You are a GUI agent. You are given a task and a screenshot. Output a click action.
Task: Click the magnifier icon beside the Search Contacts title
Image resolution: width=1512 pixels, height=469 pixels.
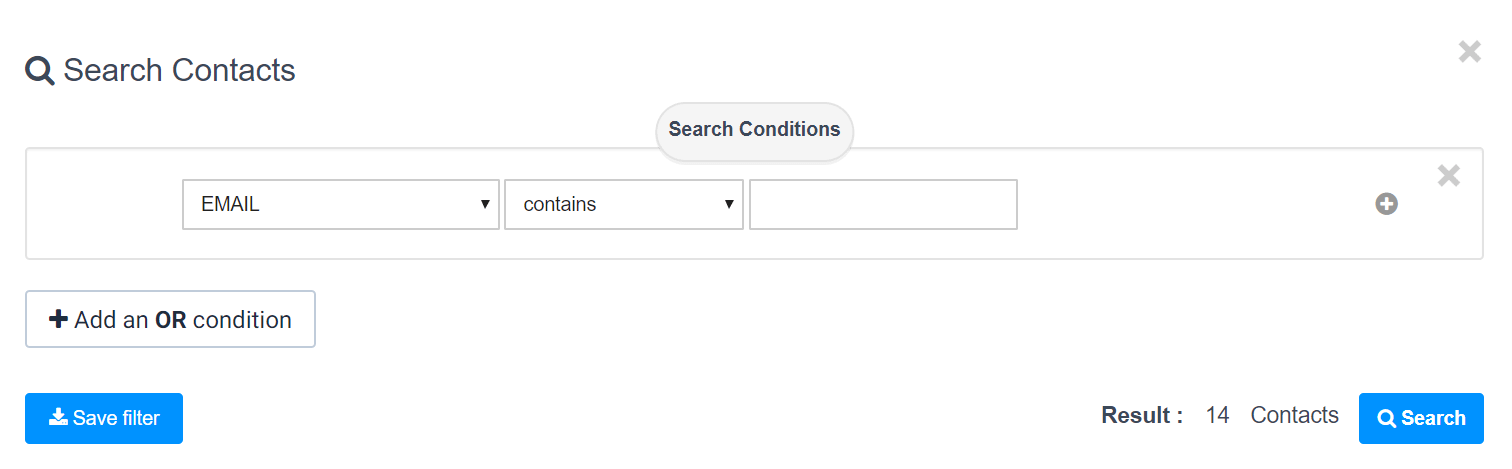pos(40,71)
